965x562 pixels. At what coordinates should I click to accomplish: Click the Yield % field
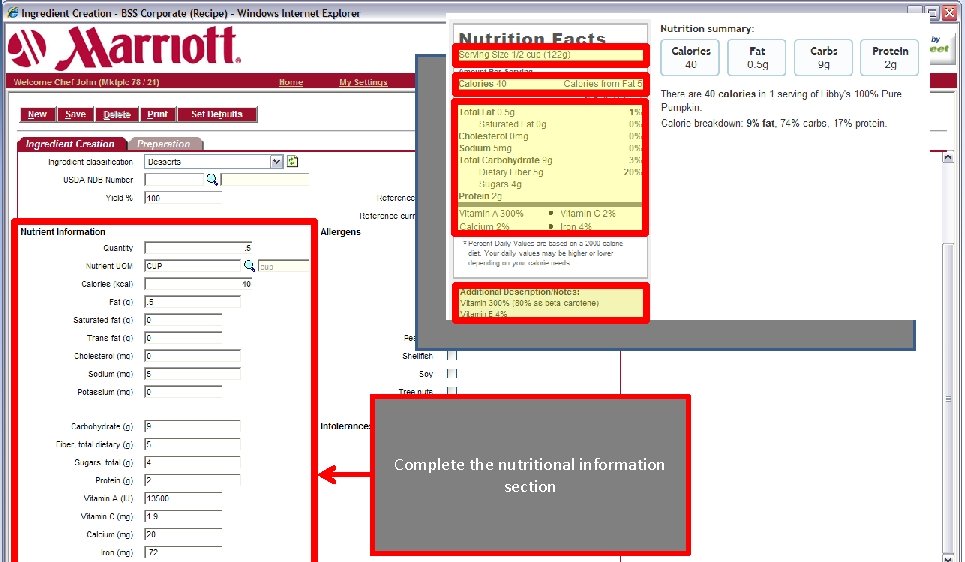point(183,198)
